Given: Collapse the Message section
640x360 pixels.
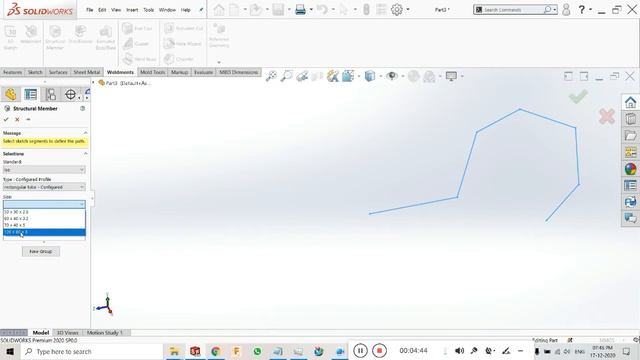Looking at the screenshot, I should (85, 133).
